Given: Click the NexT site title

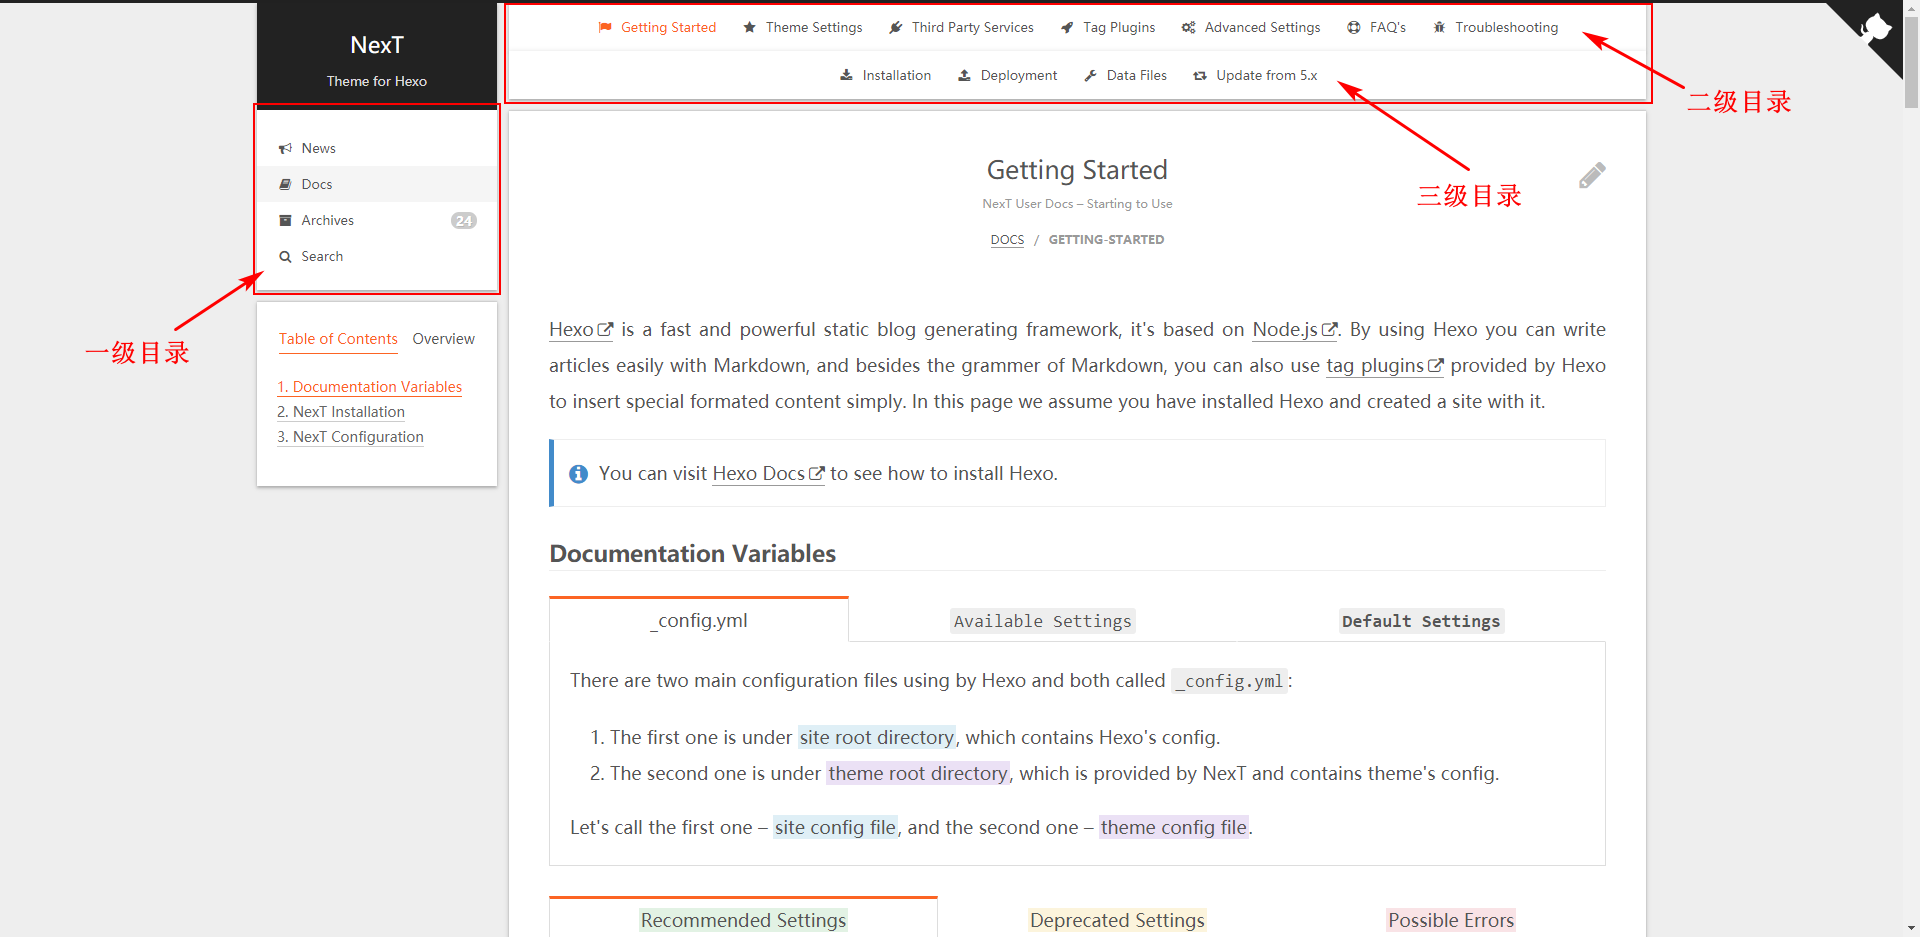Looking at the screenshot, I should tap(377, 45).
